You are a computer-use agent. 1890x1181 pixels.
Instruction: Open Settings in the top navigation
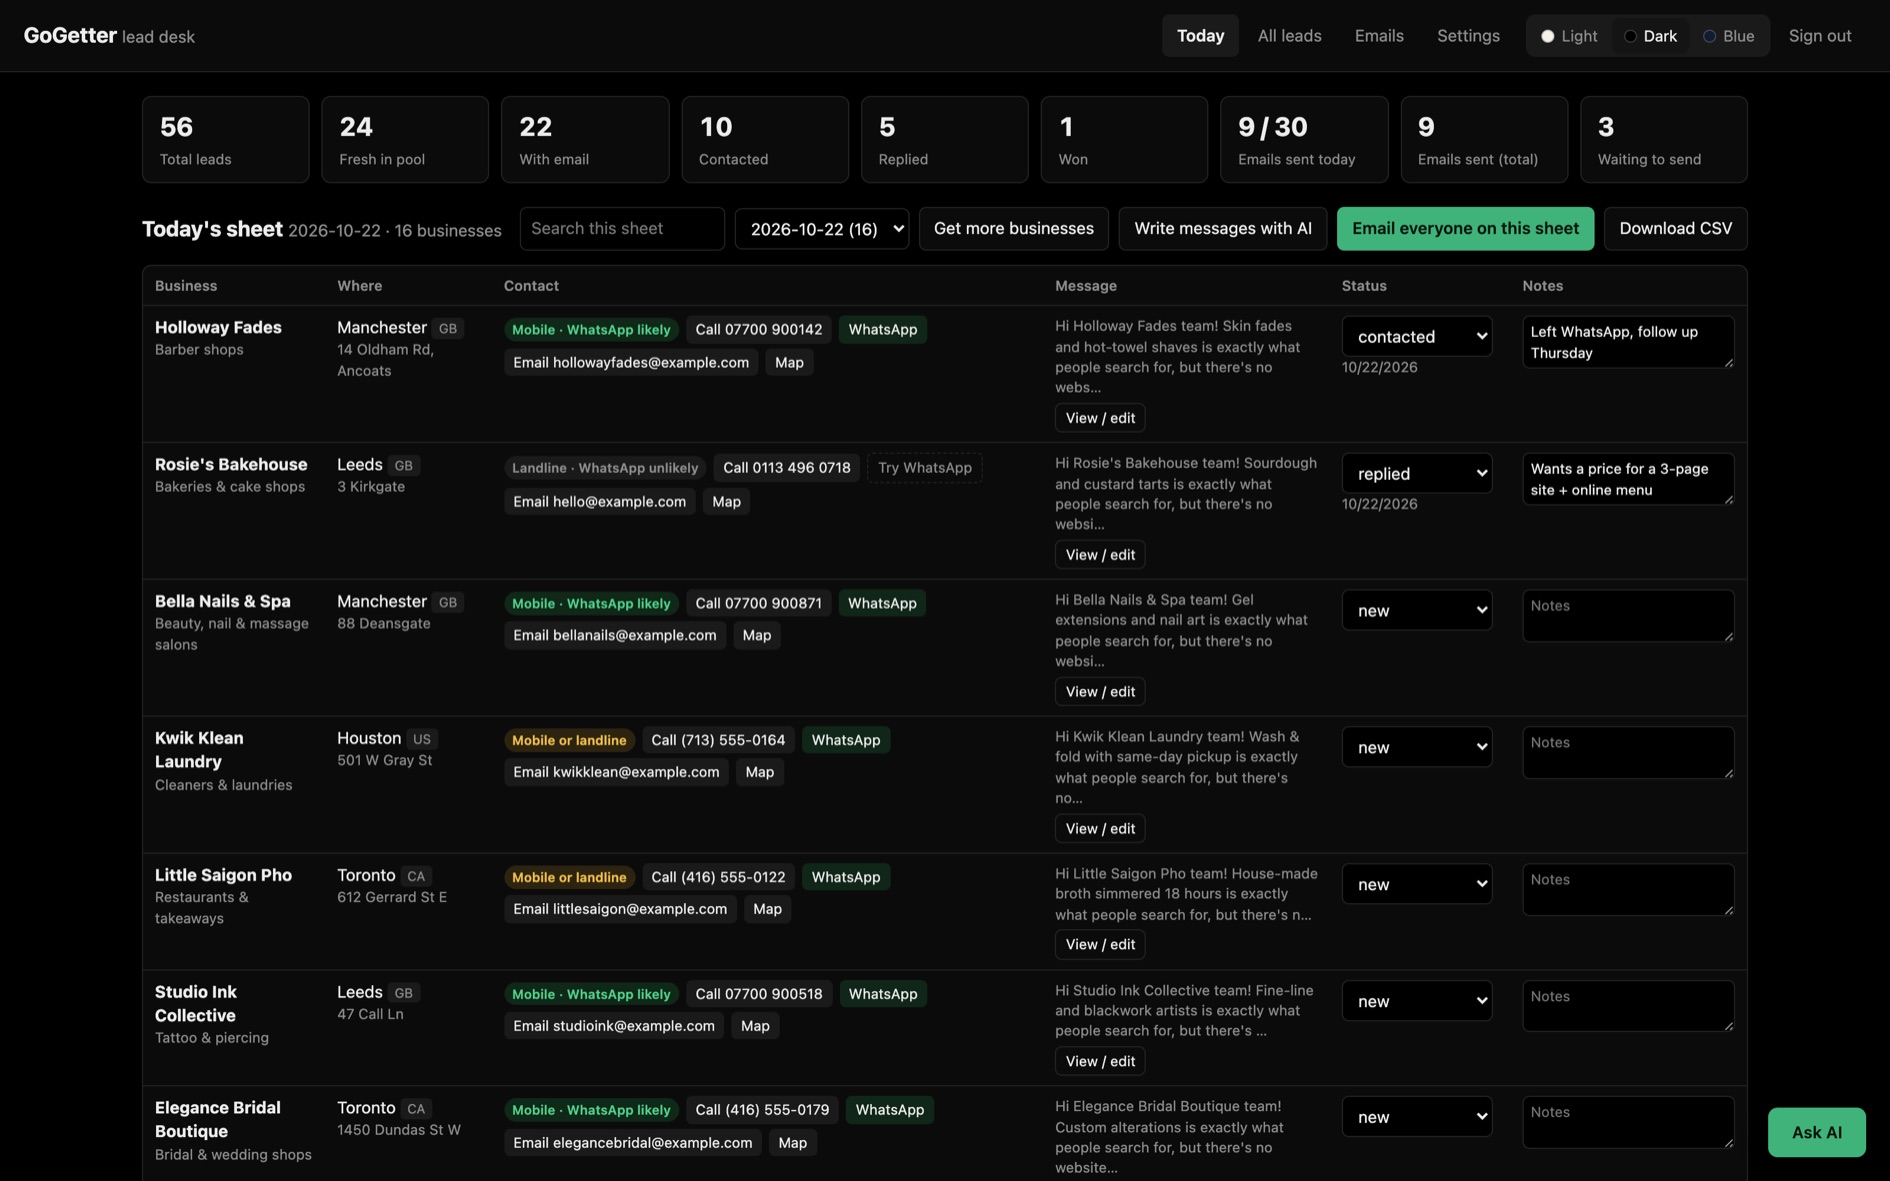[1468, 36]
